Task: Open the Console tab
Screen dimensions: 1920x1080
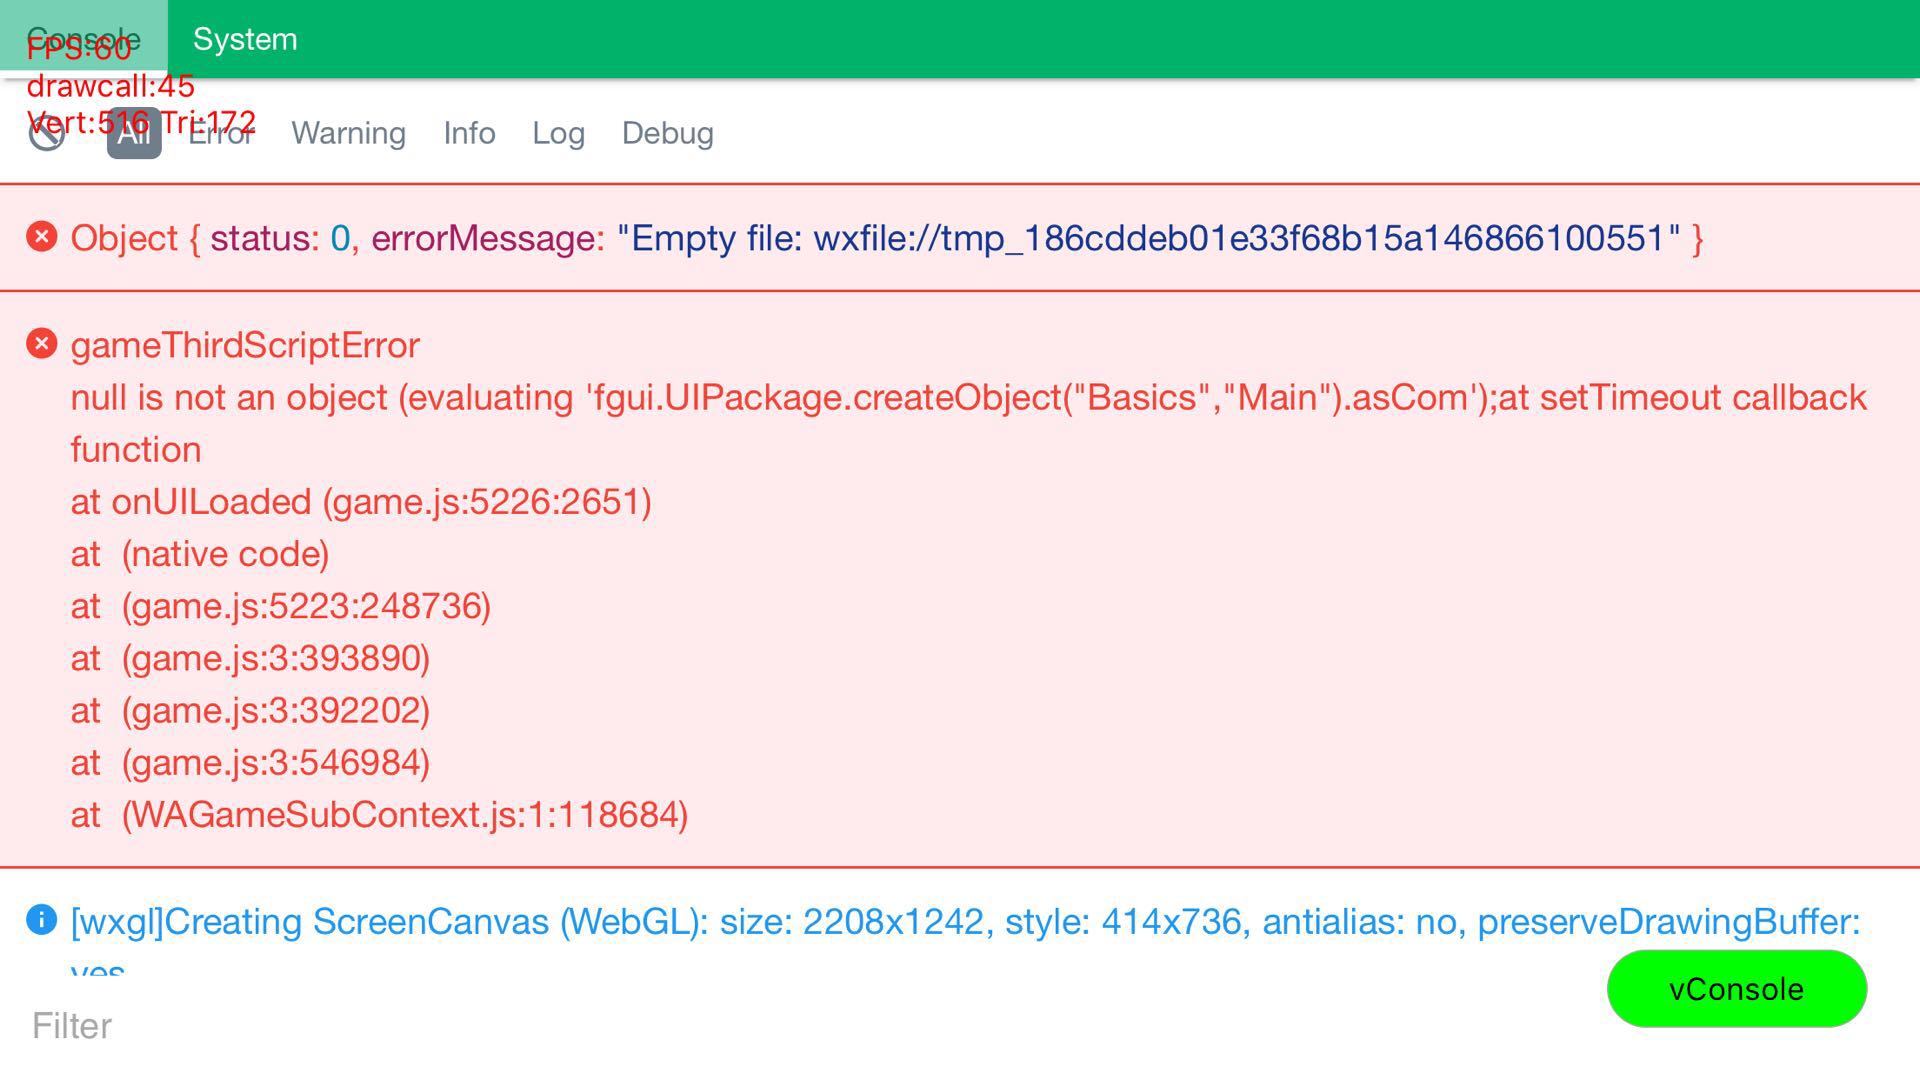Action: point(83,39)
